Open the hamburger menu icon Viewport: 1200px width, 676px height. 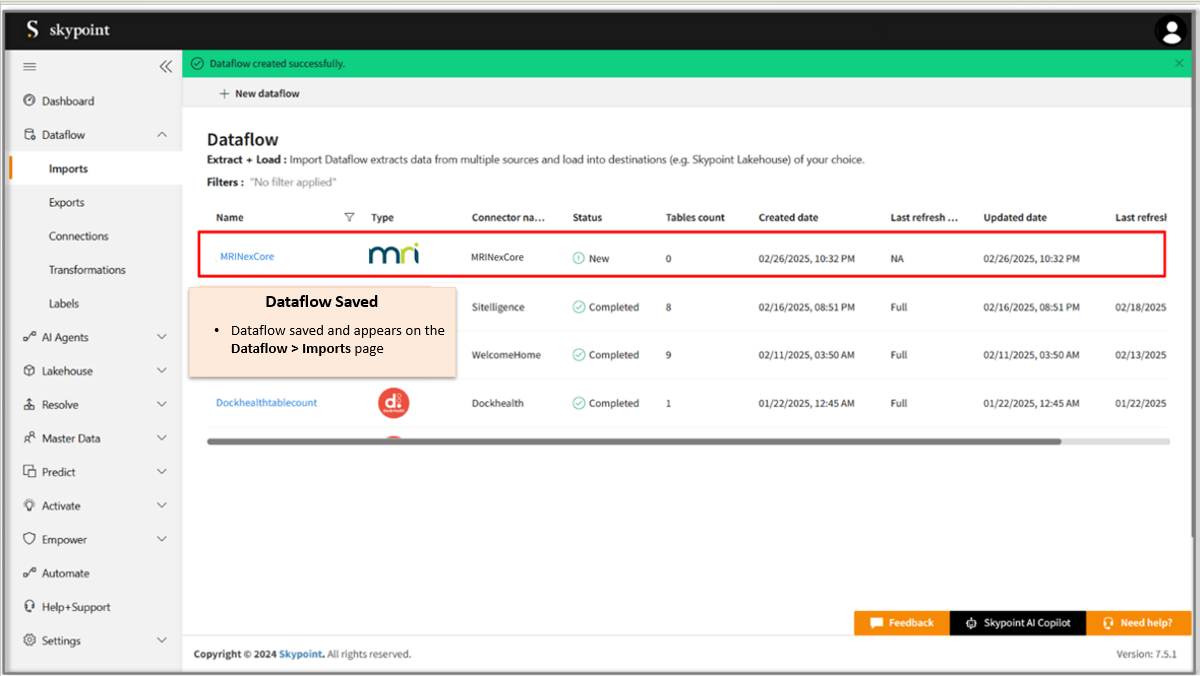coord(30,67)
